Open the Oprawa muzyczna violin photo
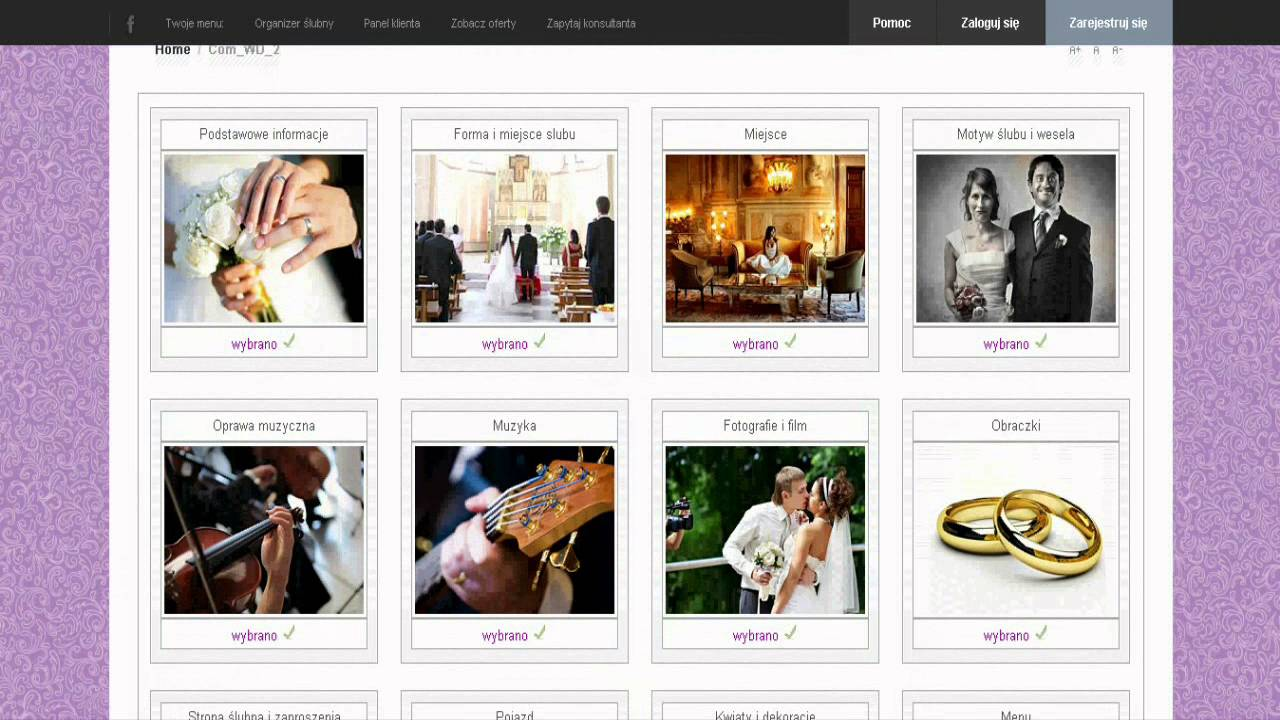Viewport: 1280px width, 720px height. 264,530
